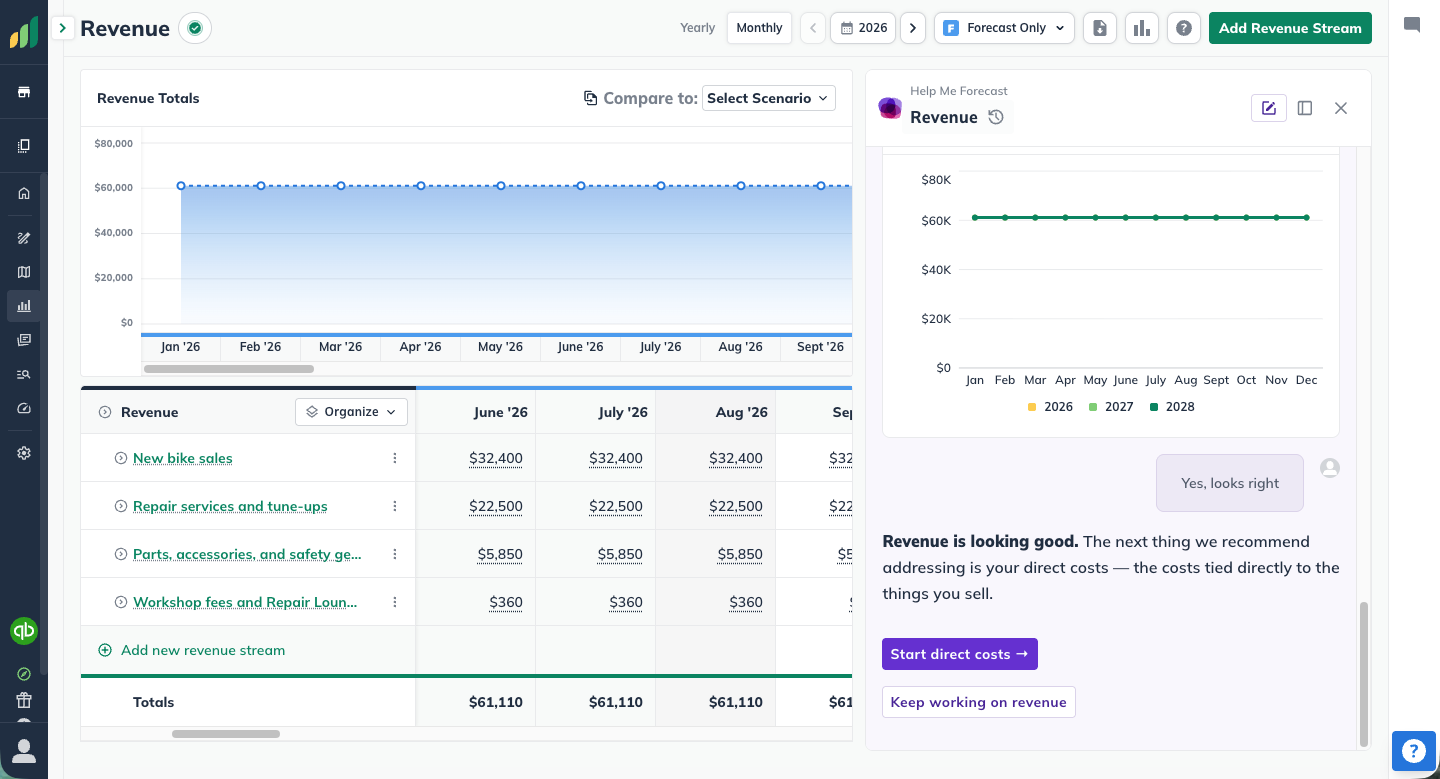
Task: Click the revenue table horizontal scrollbar
Action: point(226,734)
